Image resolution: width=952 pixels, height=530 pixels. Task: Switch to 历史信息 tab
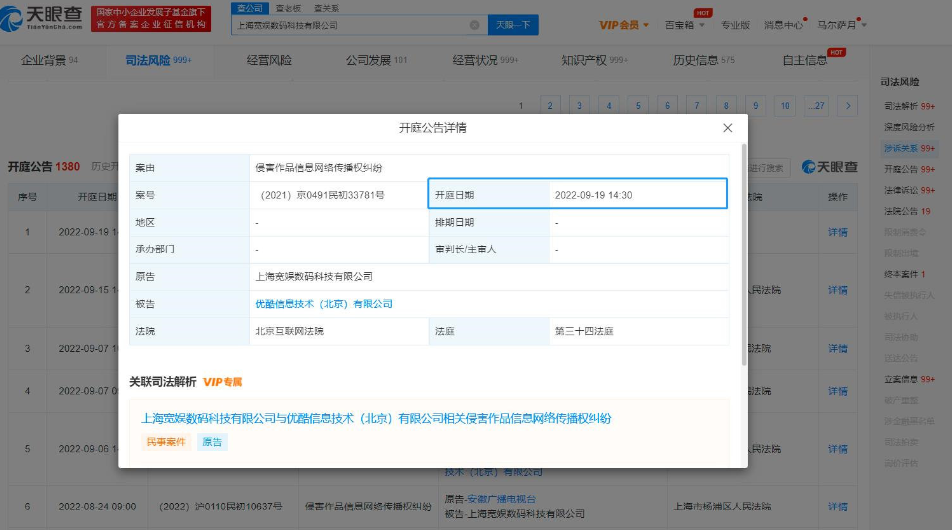(x=704, y=60)
